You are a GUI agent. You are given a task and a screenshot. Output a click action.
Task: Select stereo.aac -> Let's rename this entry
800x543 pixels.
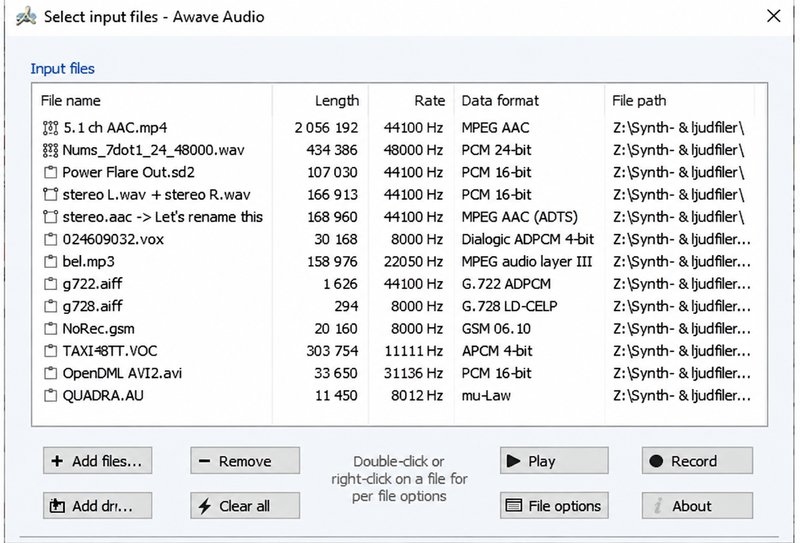(x=162, y=217)
